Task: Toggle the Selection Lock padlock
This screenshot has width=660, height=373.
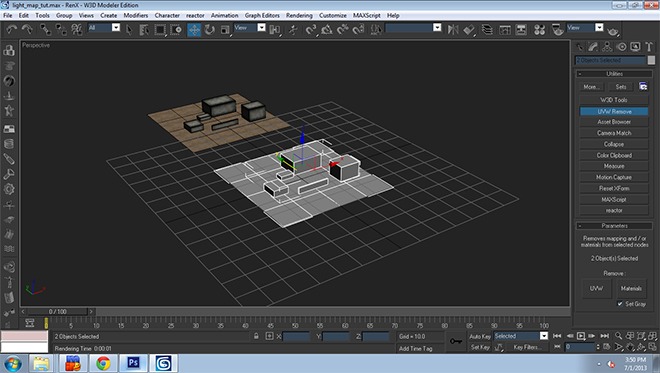Action: [x=256, y=336]
